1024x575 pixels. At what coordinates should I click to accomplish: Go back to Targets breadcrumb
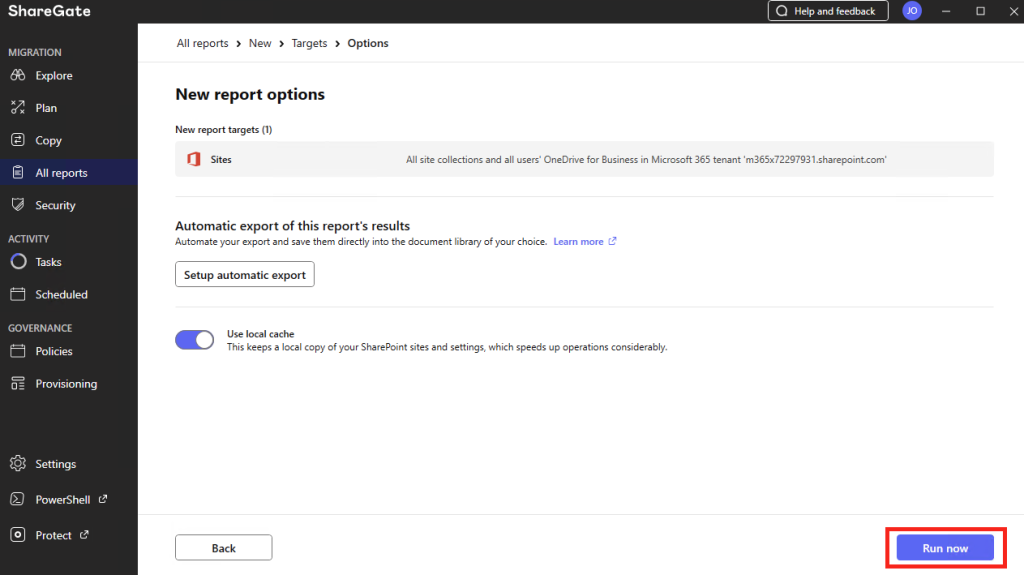coord(309,43)
